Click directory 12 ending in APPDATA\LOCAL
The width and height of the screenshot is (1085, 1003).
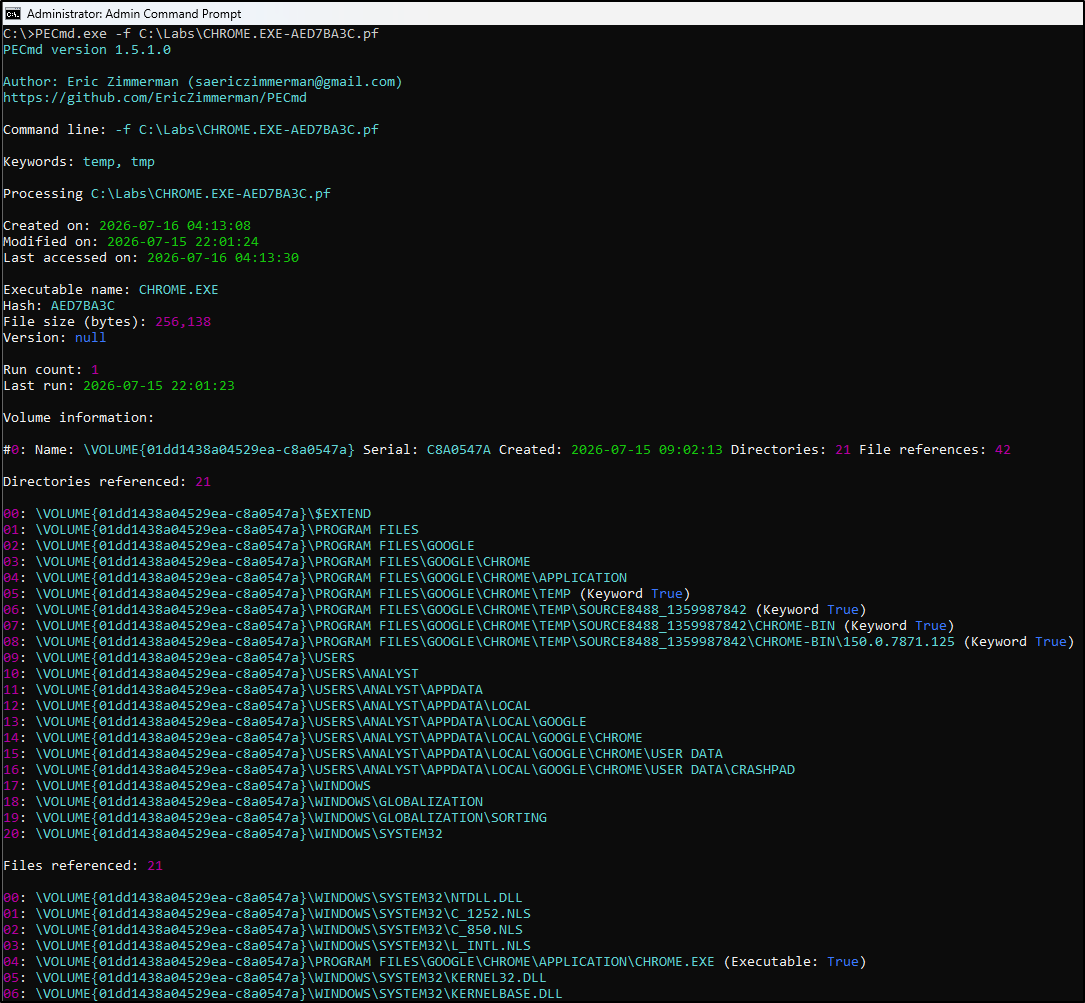coord(267,705)
